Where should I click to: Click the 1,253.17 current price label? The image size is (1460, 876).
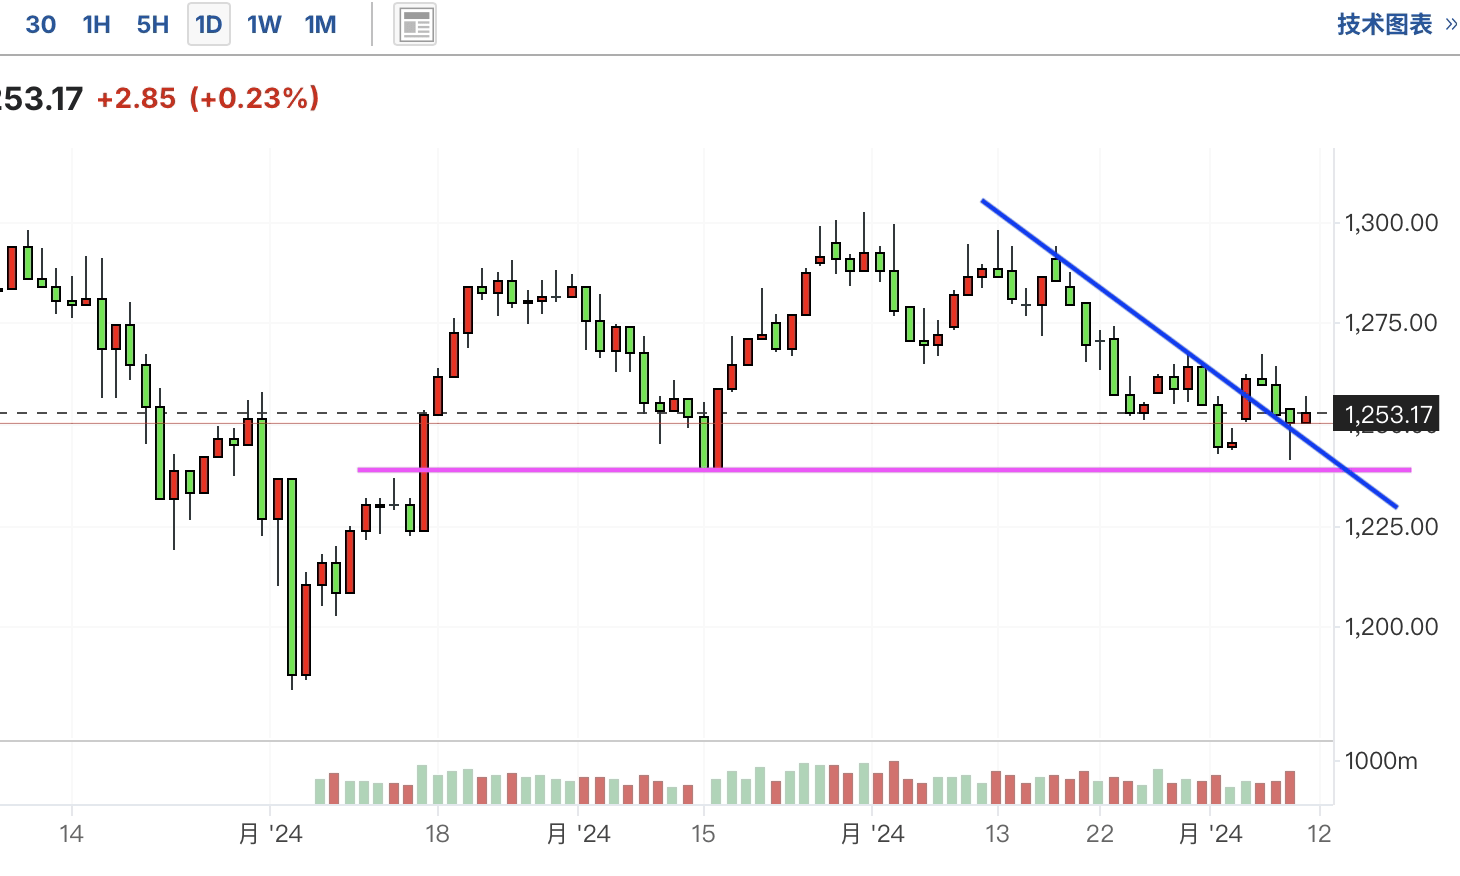click(x=1386, y=414)
